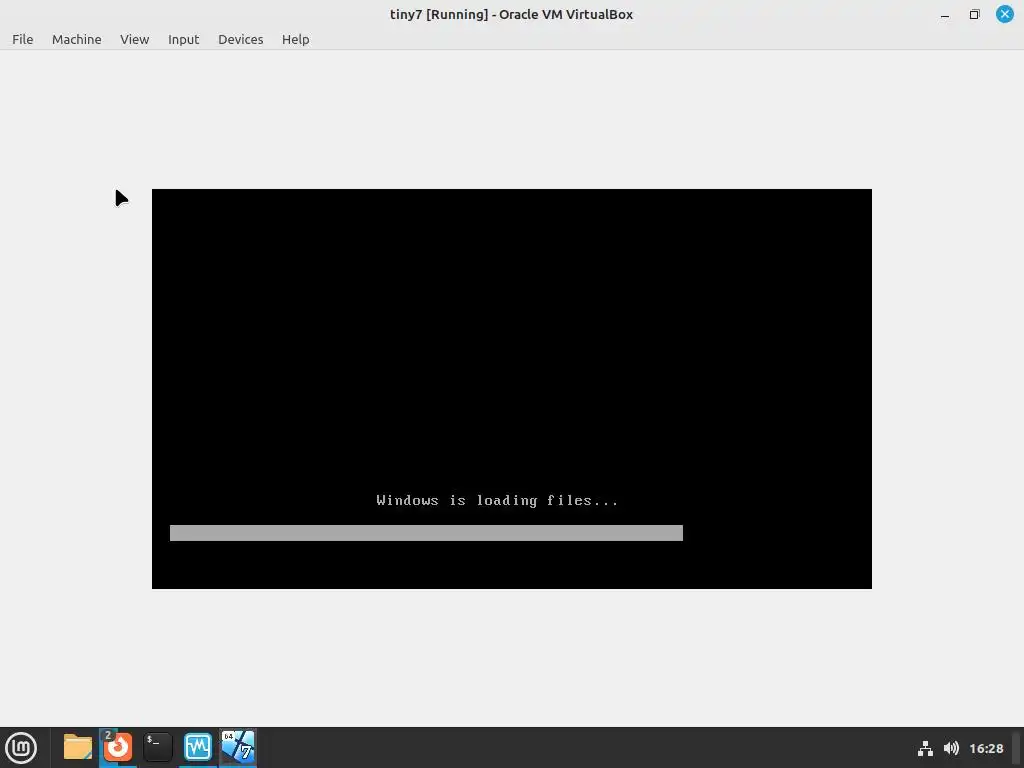1024x768 pixels.
Task: Select the VirtualBox tiny7 taskbar icon
Action: [x=238, y=747]
